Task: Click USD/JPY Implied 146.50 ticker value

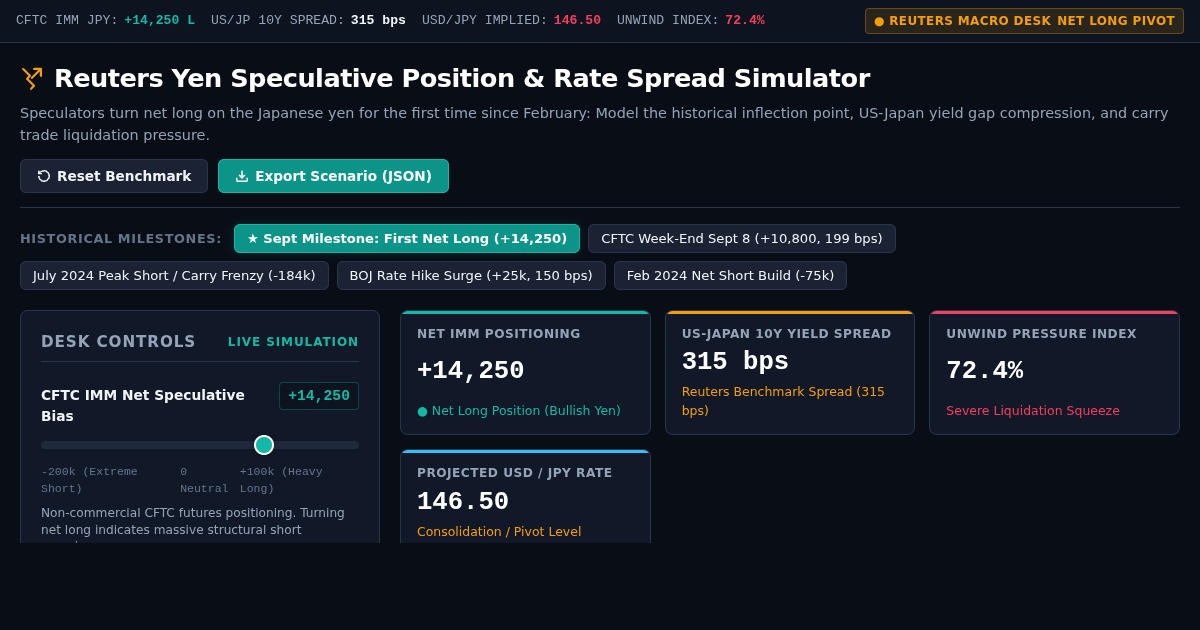Action: tap(577, 20)
